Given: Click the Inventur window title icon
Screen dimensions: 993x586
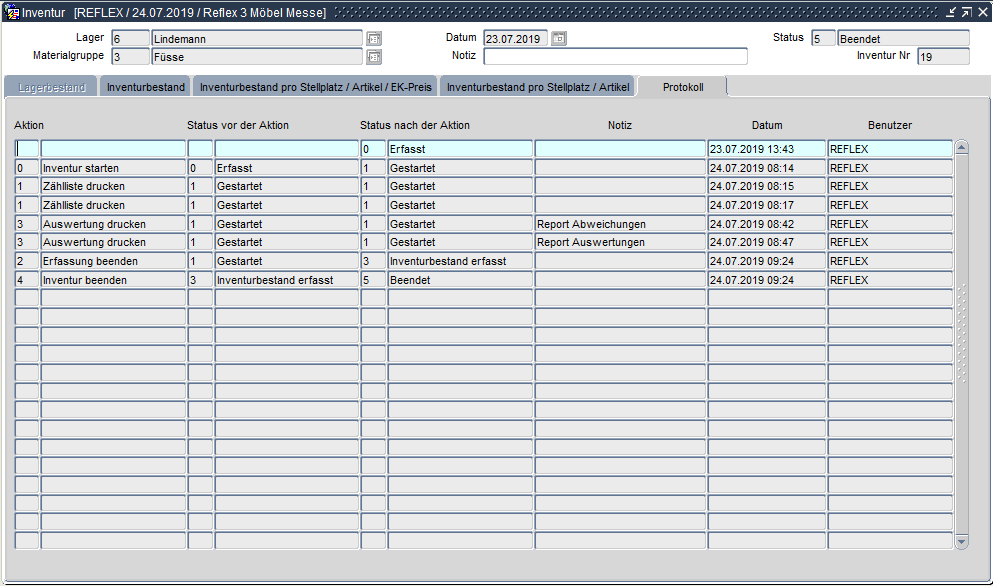Looking at the screenshot, I should point(13,12).
